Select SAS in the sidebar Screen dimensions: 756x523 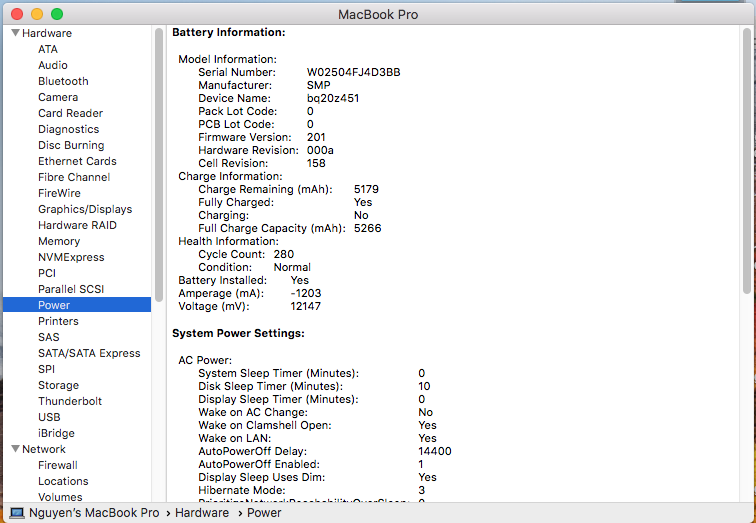[x=49, y=337]
